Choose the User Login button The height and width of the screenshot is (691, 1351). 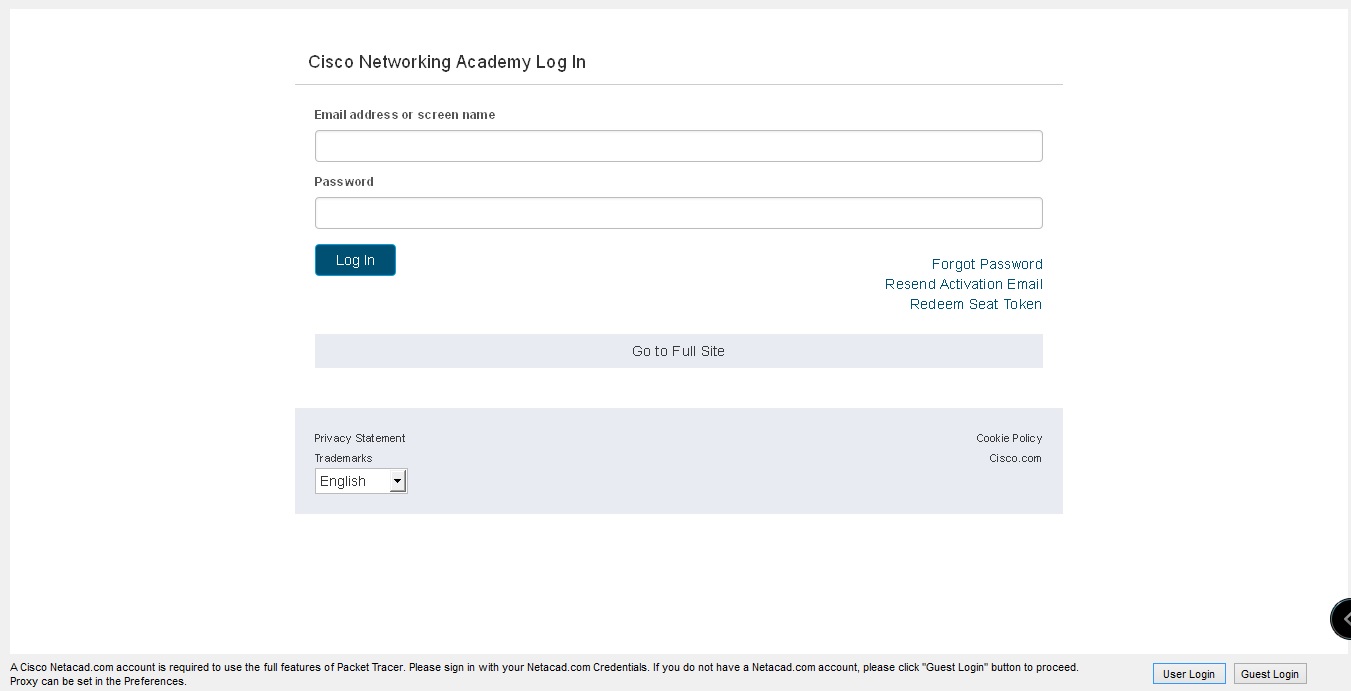(x=1188, y=674)
